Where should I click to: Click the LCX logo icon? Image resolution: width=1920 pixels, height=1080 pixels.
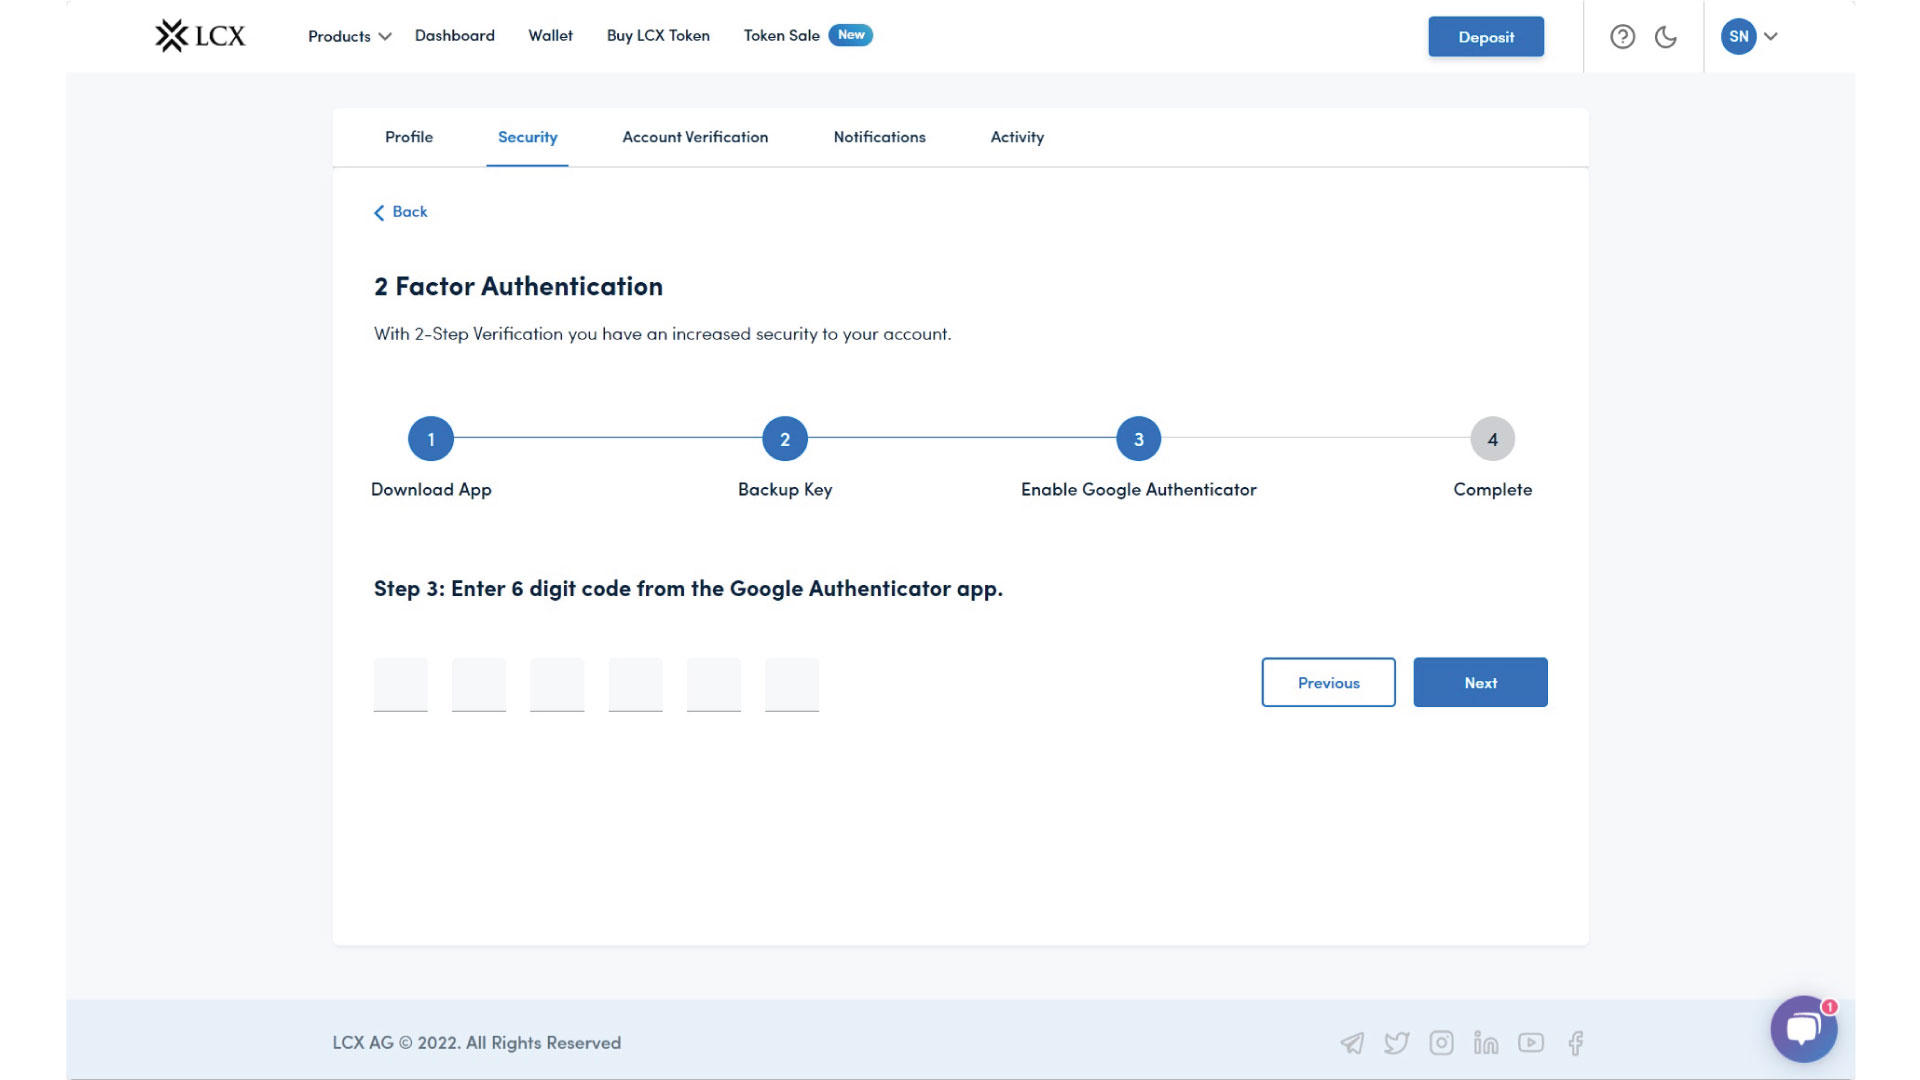[x=172, y=36]
